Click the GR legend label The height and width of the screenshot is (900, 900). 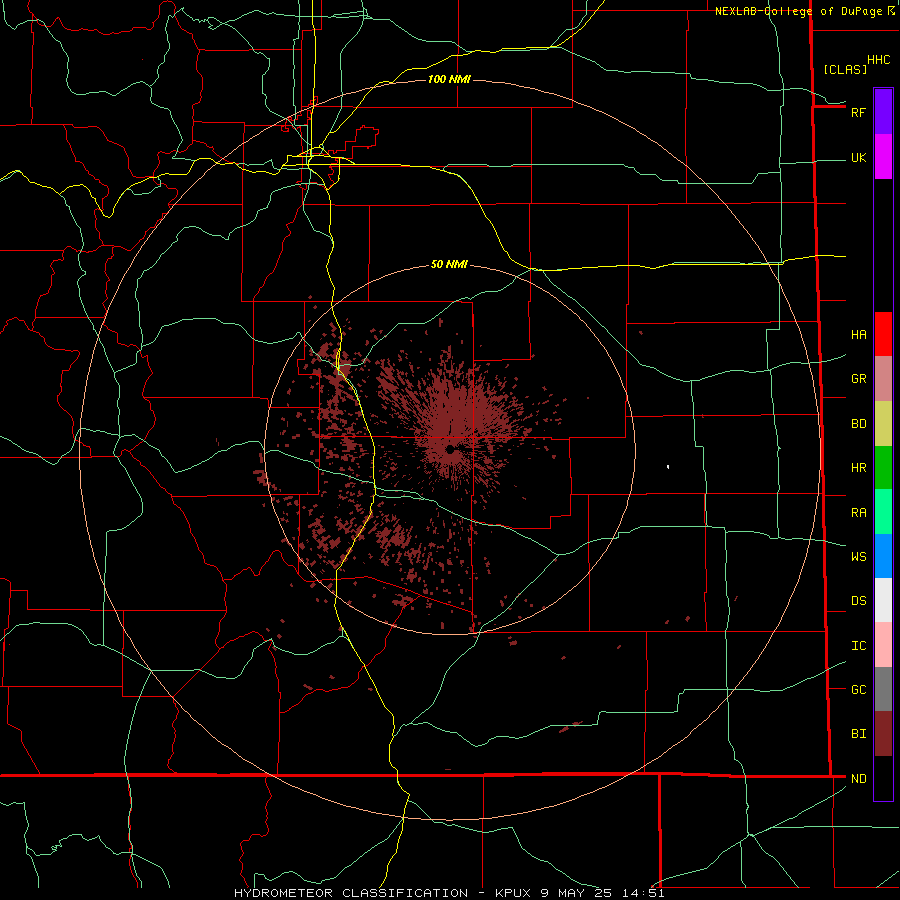(858, 379)
